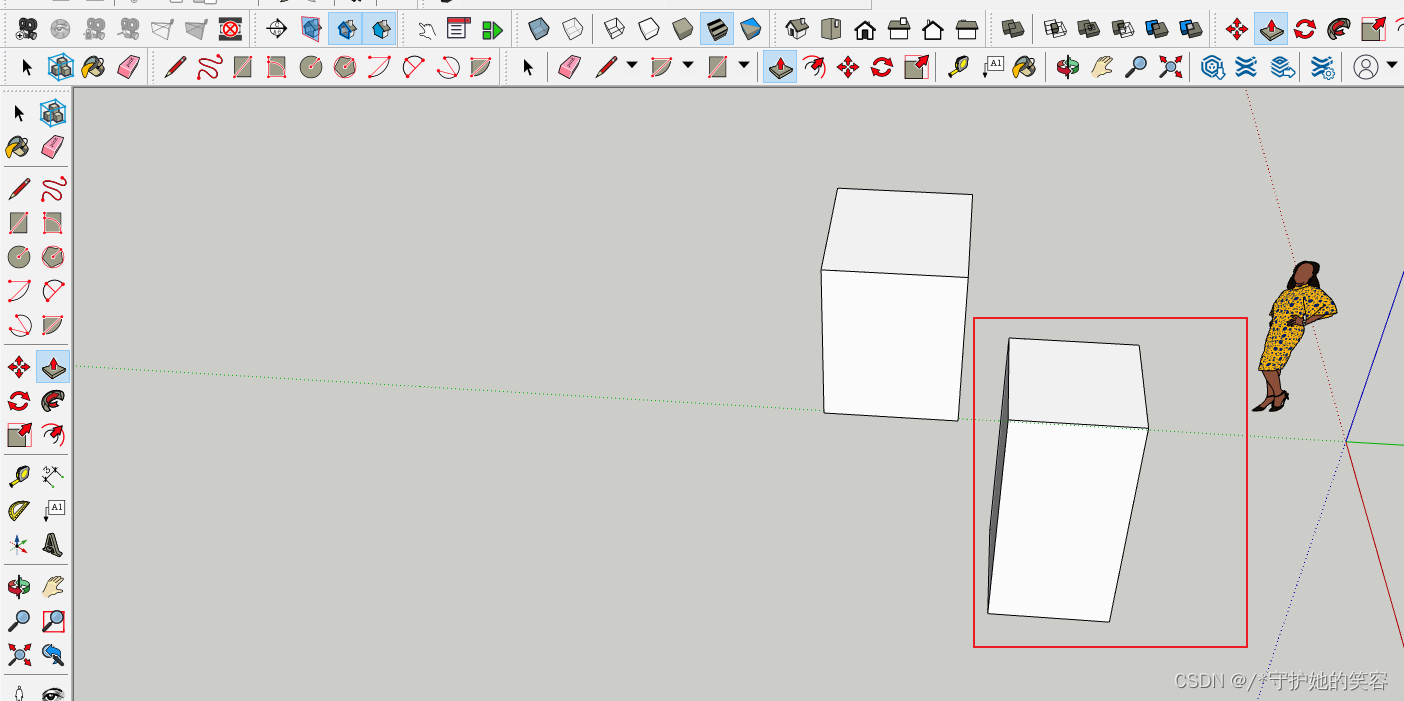The width and height of the screenshot is (1404, 701).
Task: Switch to Right view
Action: pos(899,29)
